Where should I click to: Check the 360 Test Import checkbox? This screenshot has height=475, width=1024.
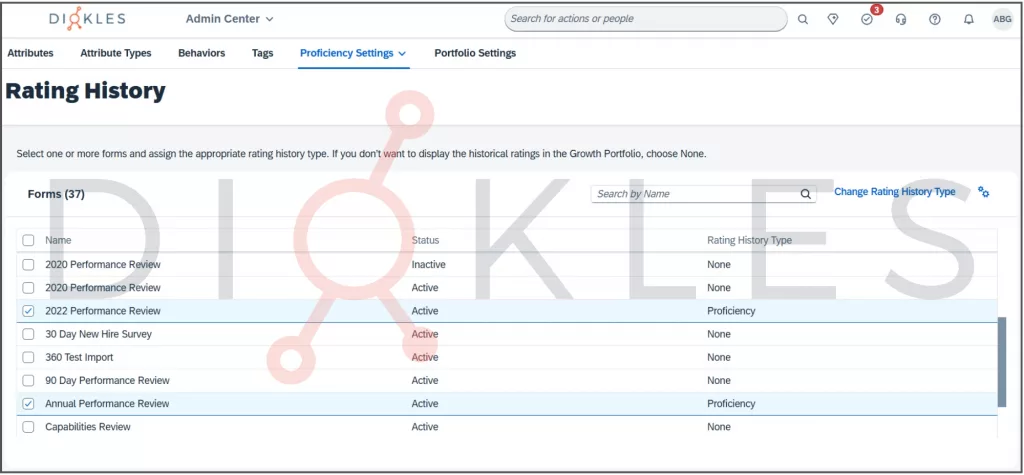pyautogui.click(x=28, y=357)
